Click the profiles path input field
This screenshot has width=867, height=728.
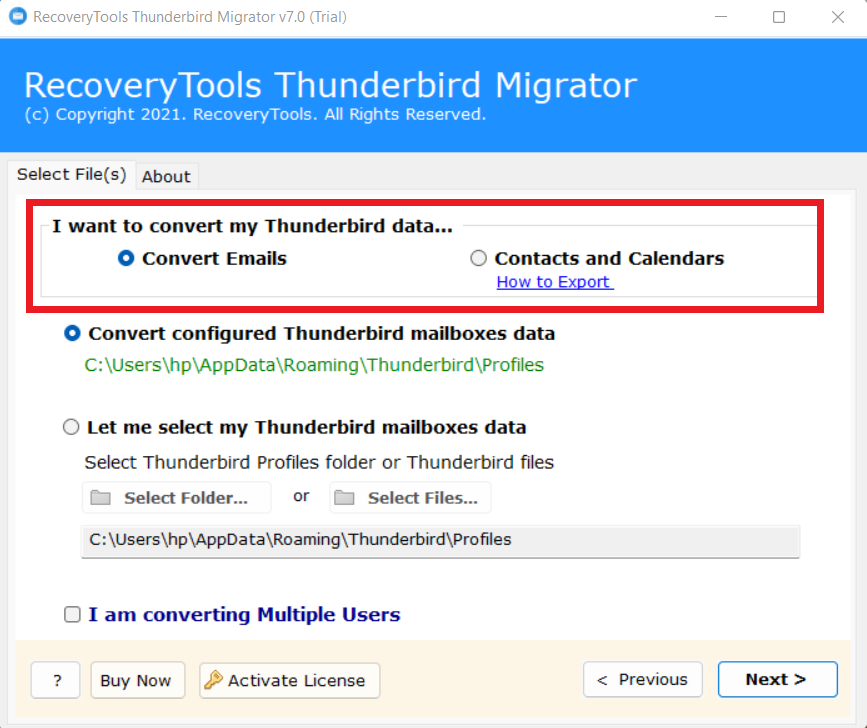440,541
